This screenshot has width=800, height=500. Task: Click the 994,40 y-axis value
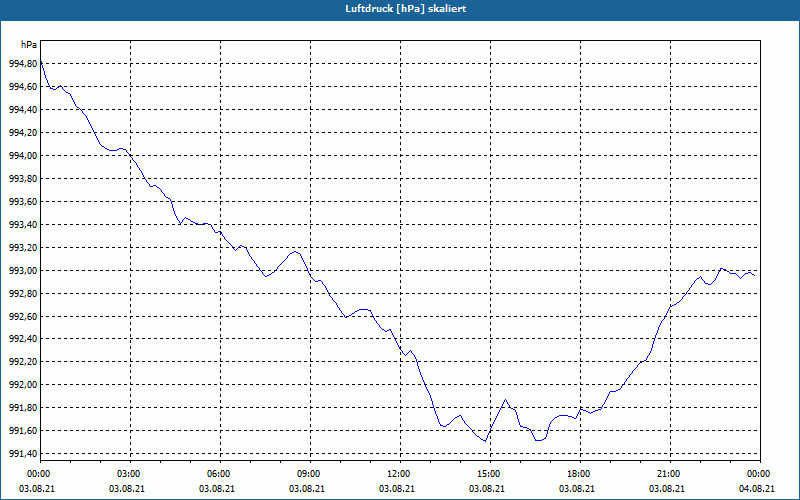coord(23,110)
